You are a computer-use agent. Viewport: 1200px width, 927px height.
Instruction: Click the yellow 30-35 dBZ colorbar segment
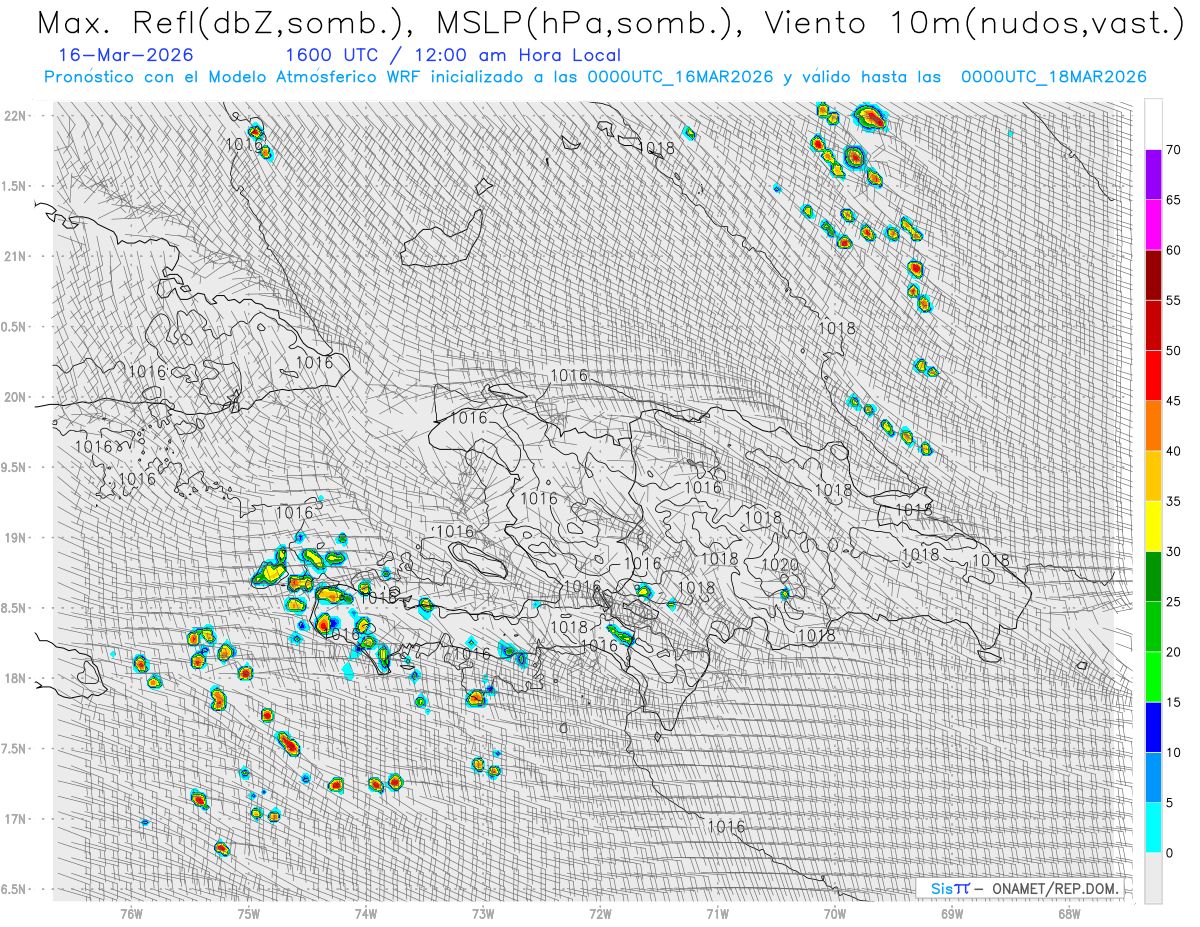coord(1153,526)
